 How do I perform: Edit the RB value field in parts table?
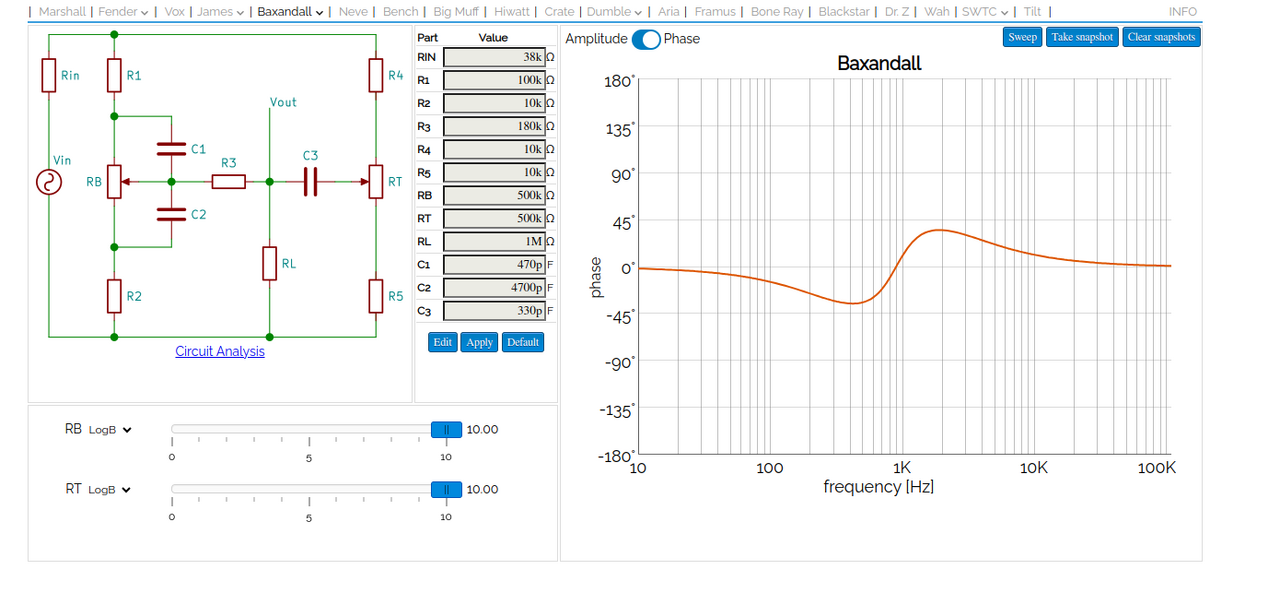tap(494, 195)
